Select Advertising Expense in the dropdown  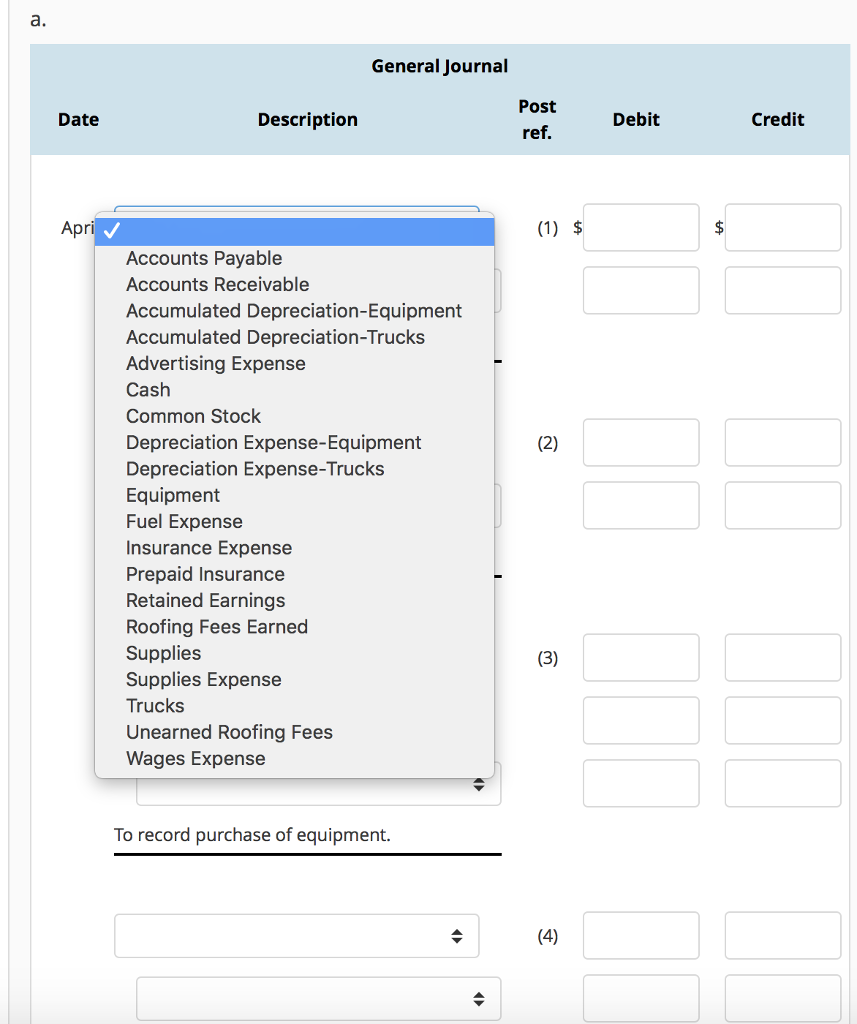tap(215, 363)
